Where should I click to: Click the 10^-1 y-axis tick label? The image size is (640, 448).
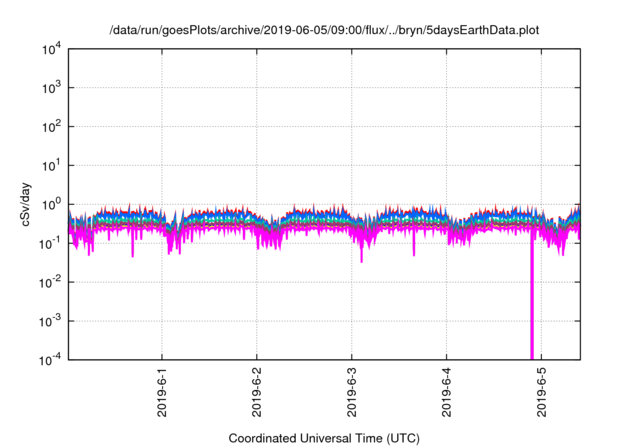point(50,244)
